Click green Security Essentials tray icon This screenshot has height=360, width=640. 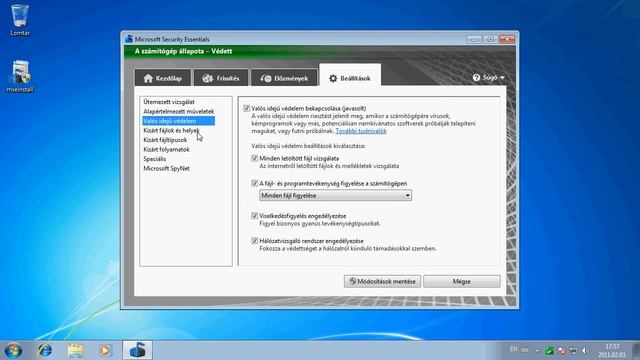tap(549, 350)
